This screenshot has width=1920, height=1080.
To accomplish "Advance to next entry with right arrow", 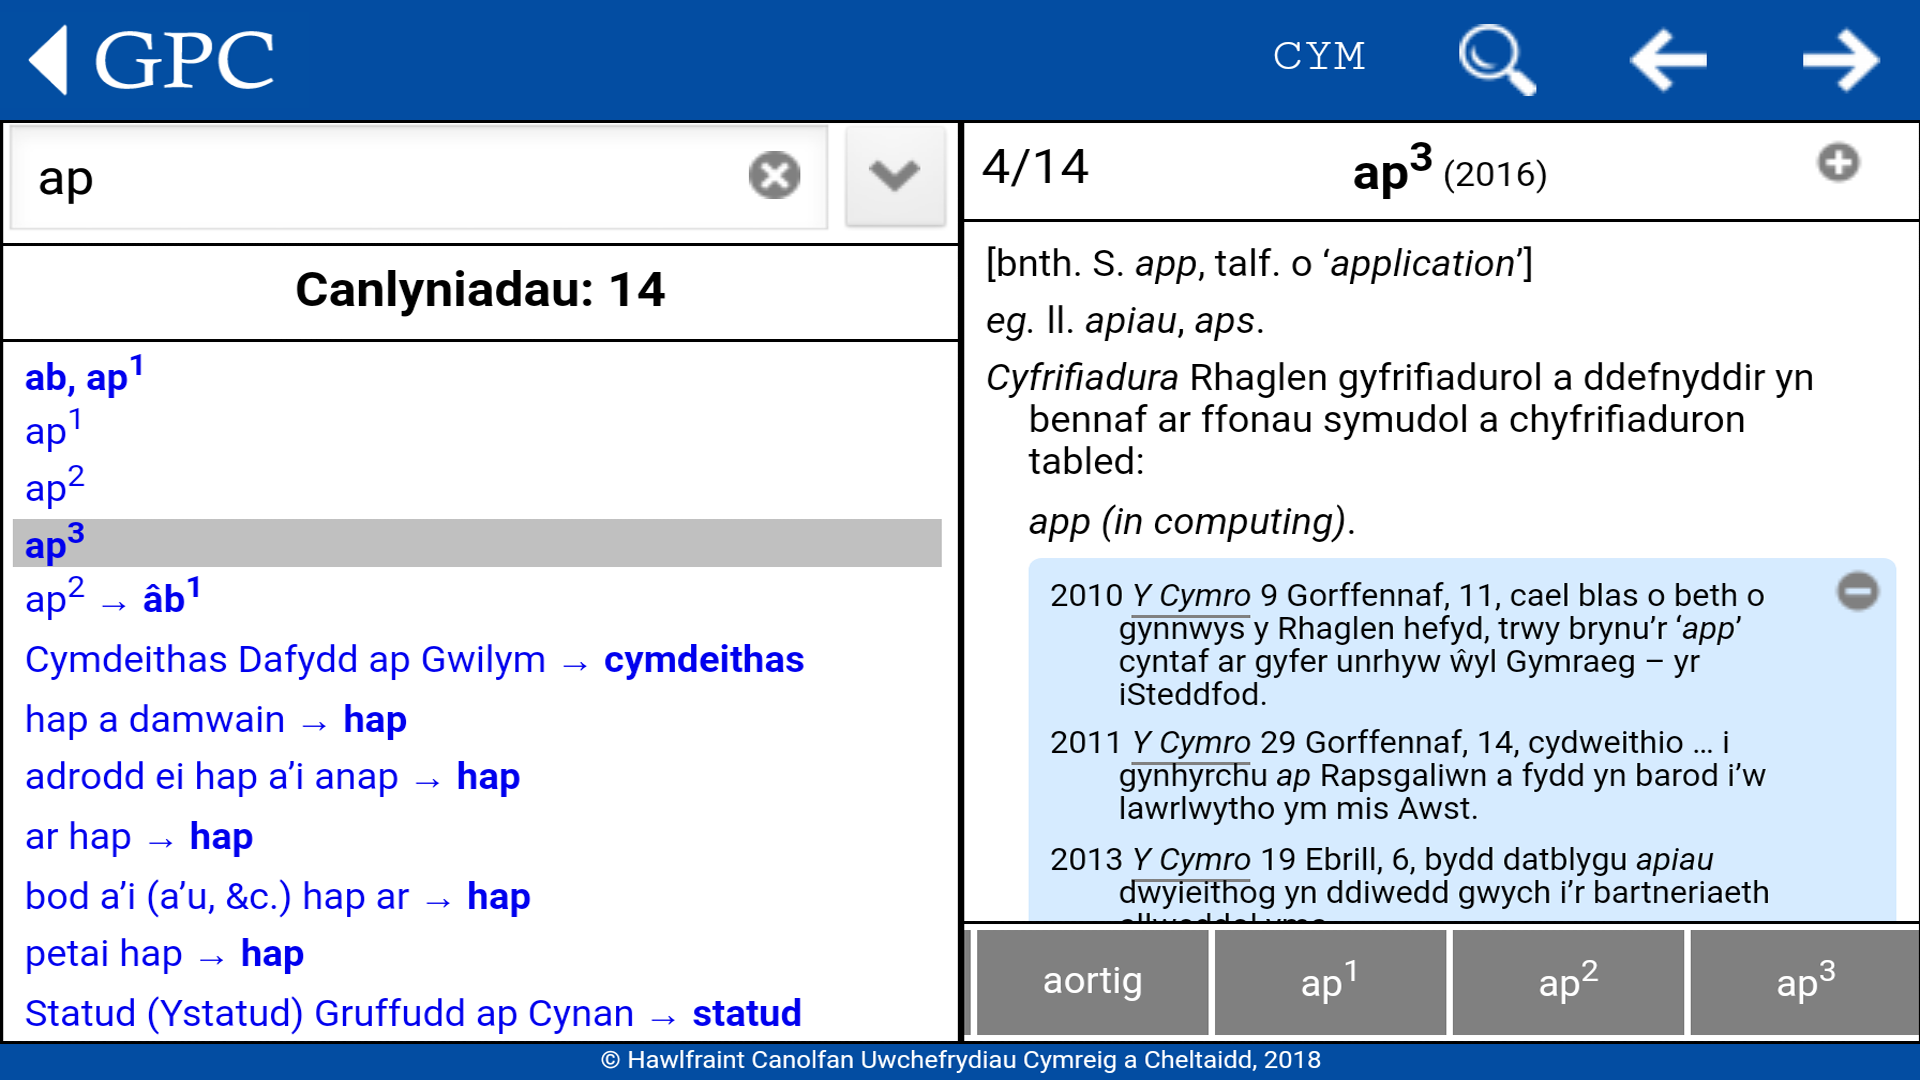I will pyautogui.click(x=1840, y=58).
